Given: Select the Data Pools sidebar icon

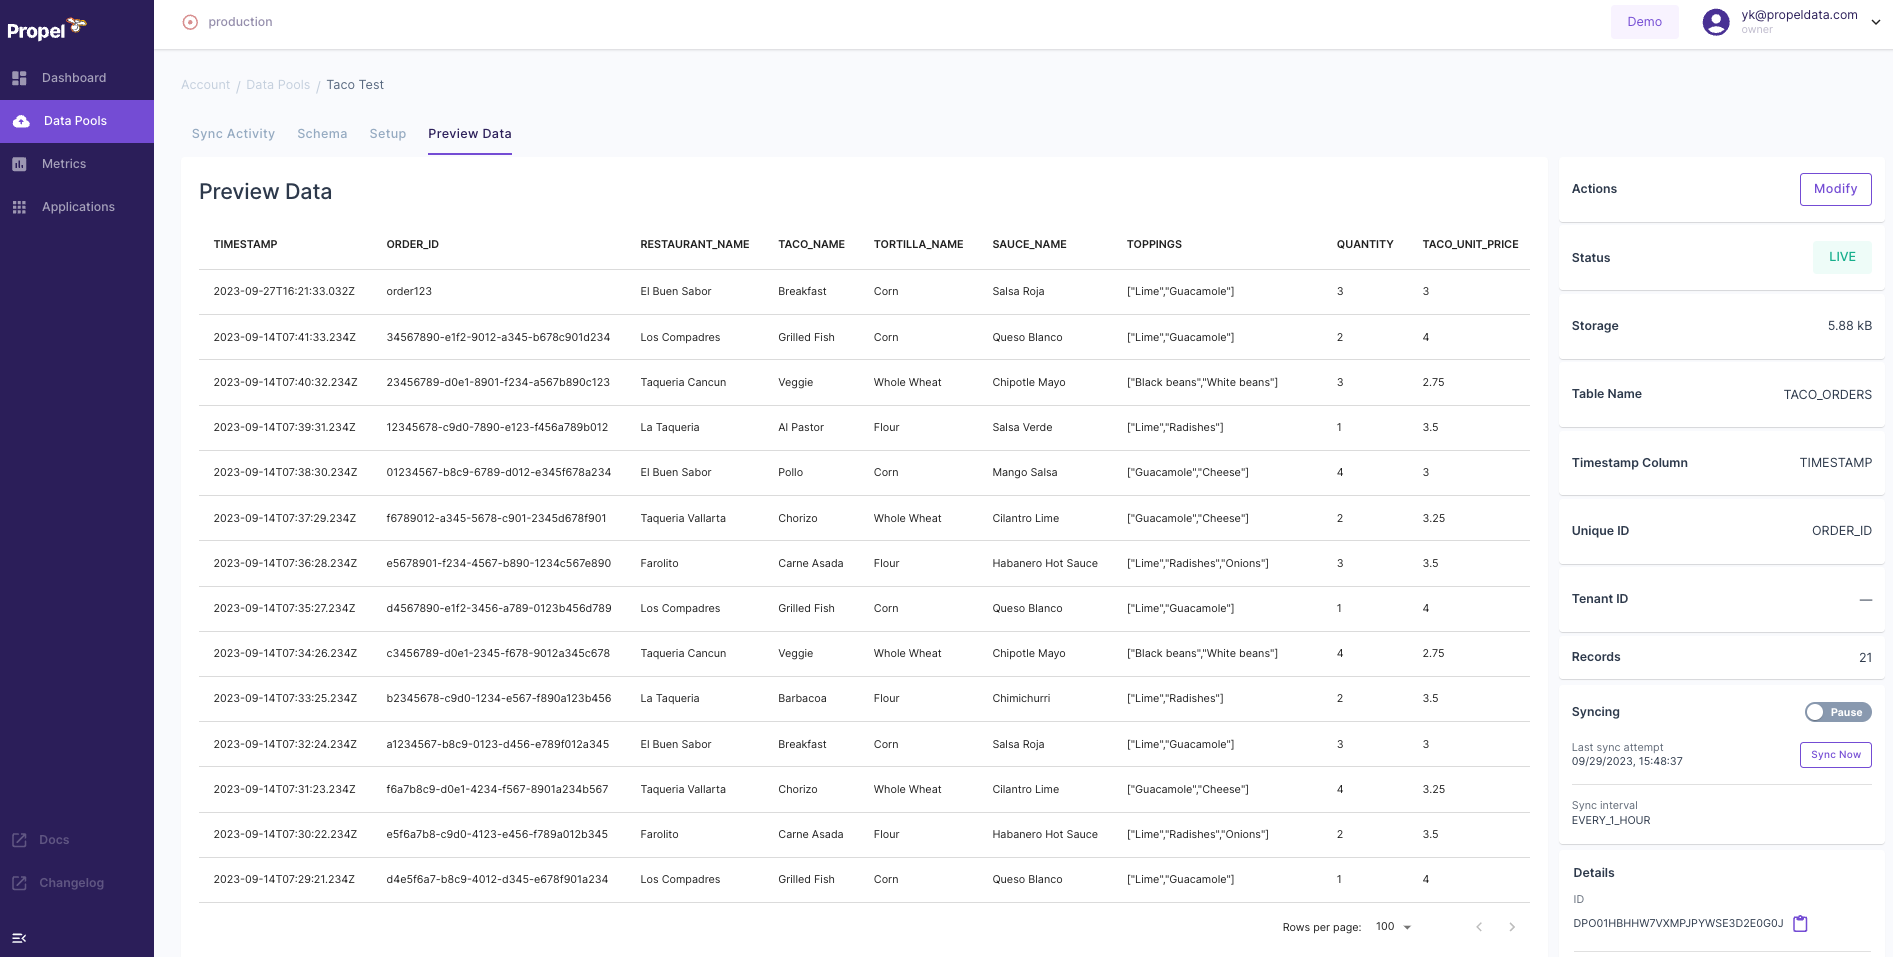Looking at the screenshot, I should 22,120.
